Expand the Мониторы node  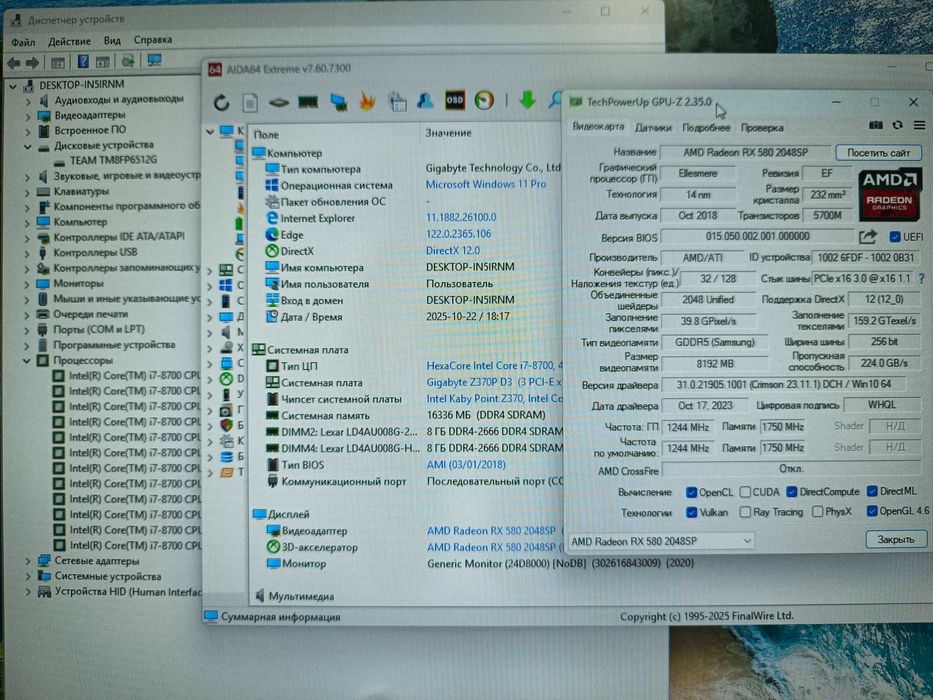(28, 284)
